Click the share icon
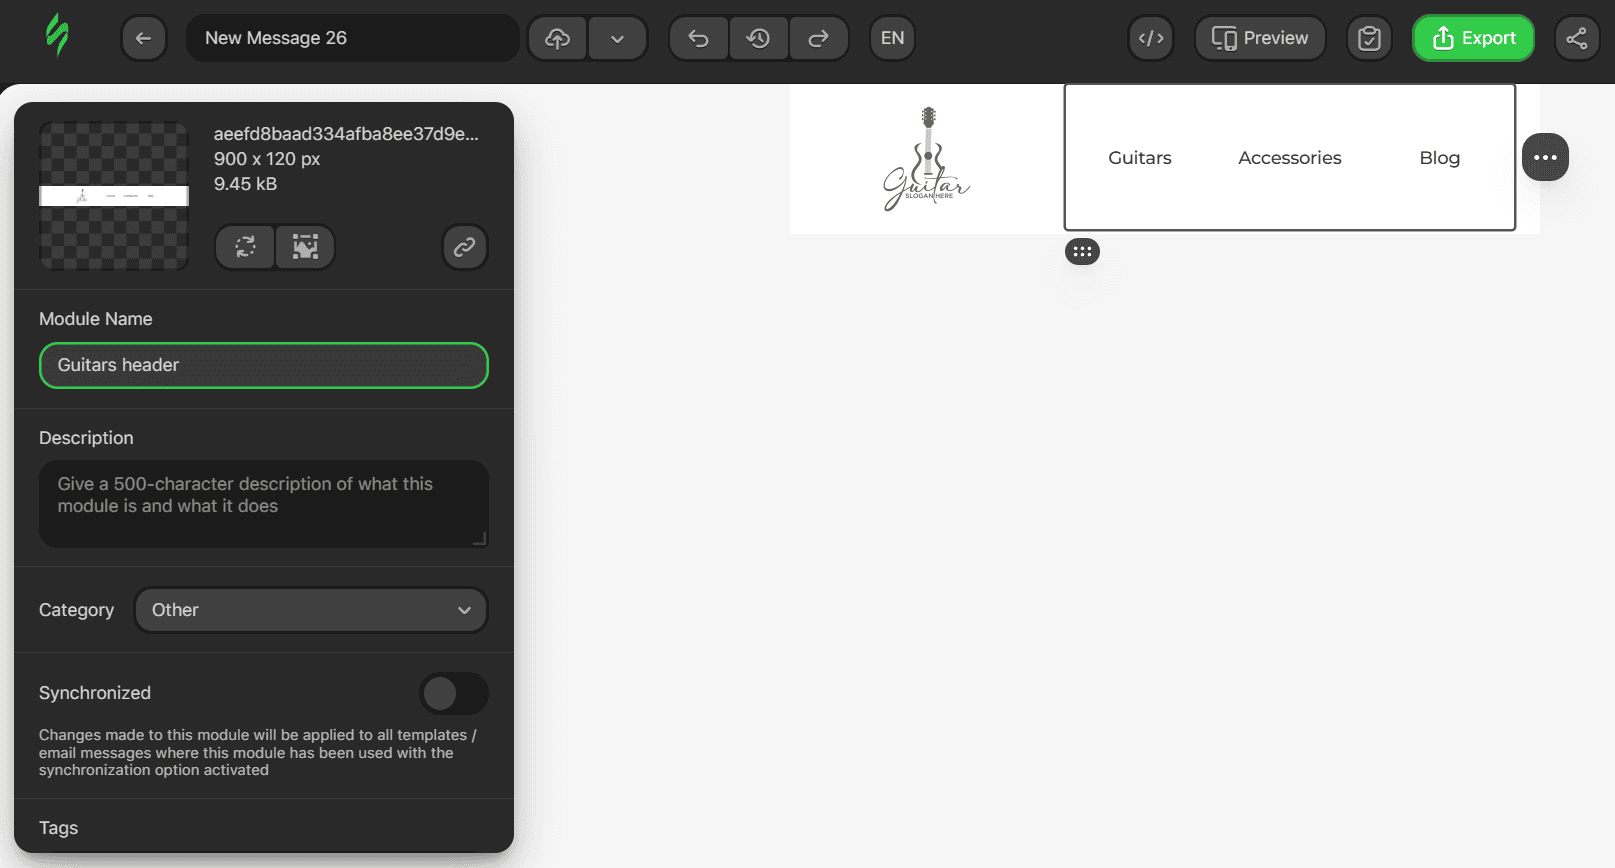1615x868 pixels. (x=1577, y=38)
